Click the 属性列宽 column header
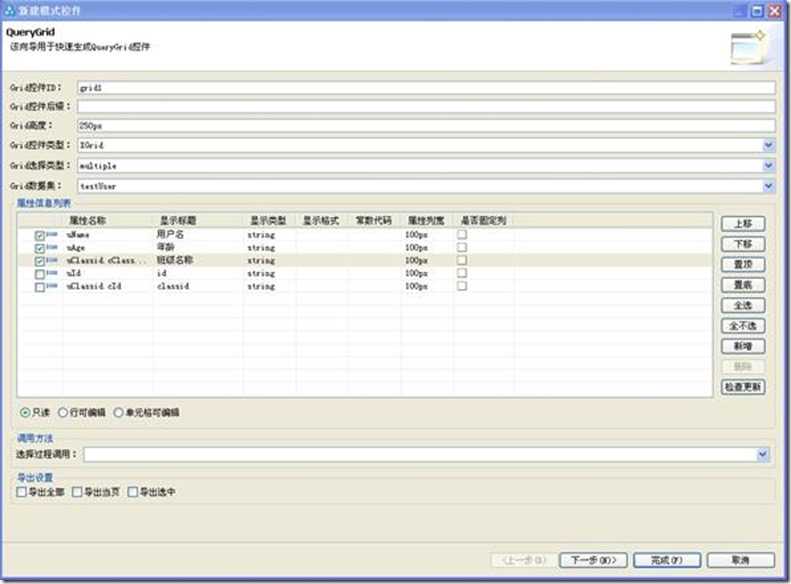This screenshot has height=584, width=791. pos(427,220)
